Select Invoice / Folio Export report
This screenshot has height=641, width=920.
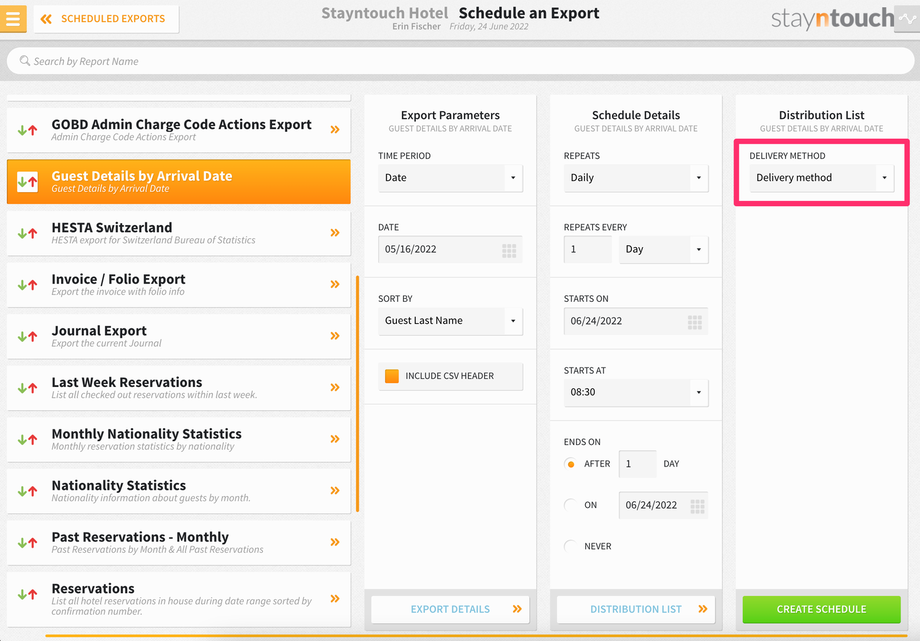coord(178,285)
